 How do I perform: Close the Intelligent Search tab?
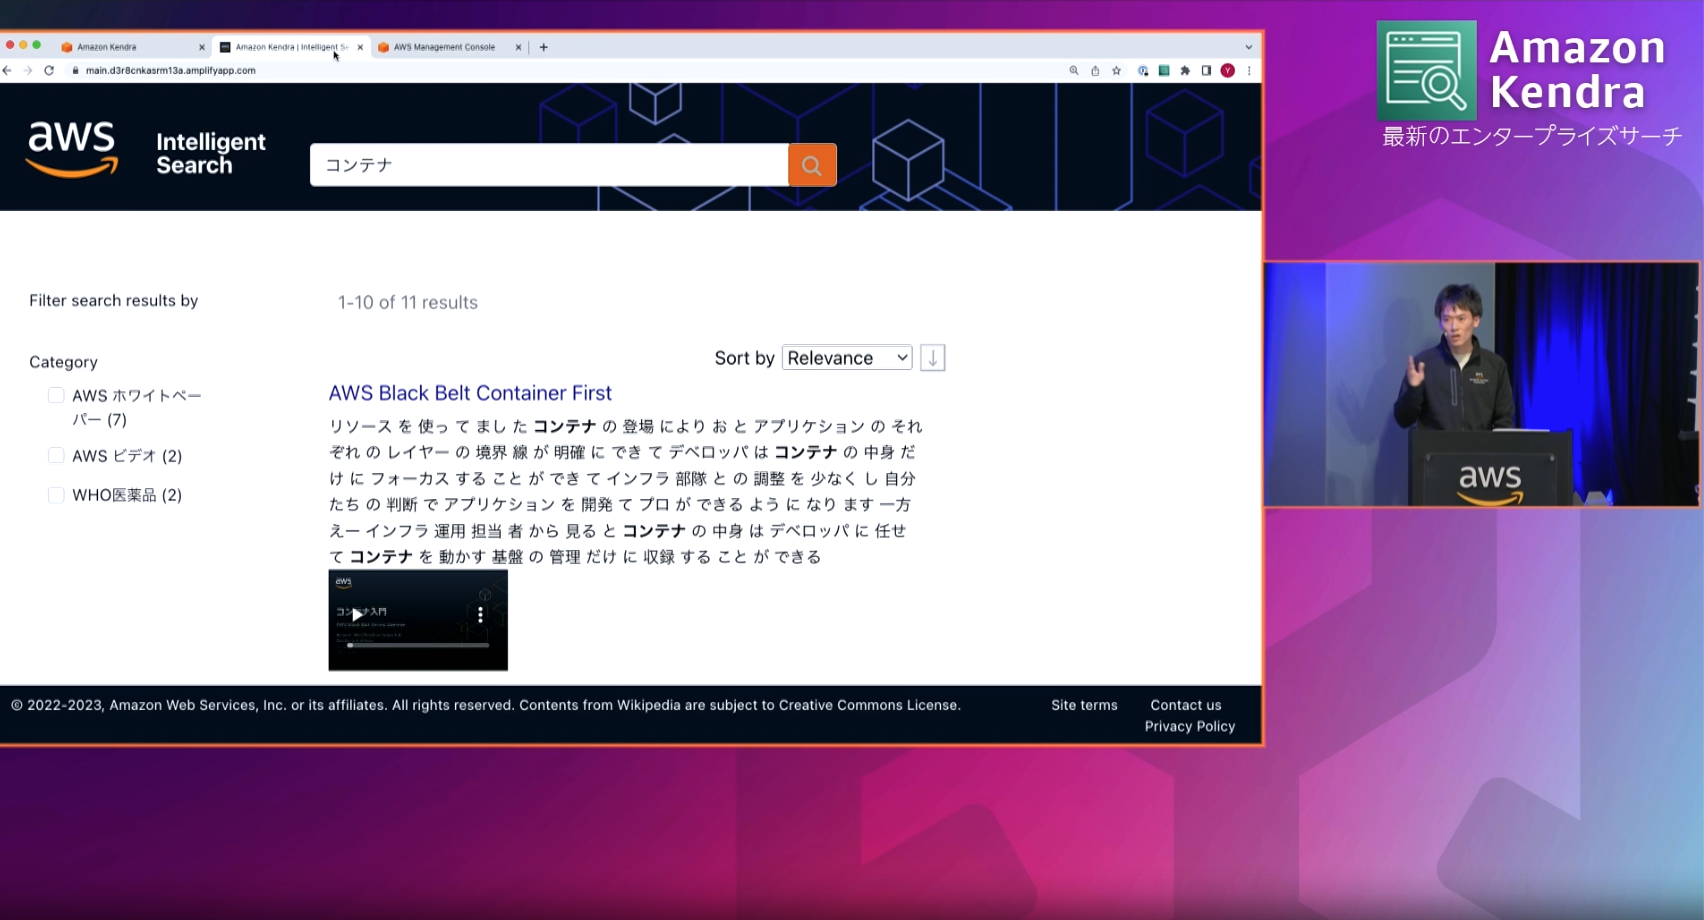click(x=360, y=47)
